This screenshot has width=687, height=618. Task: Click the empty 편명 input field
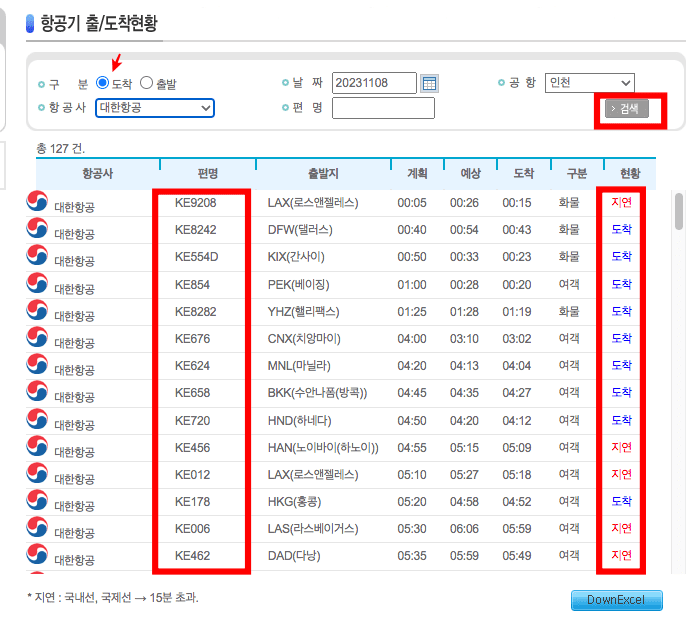tap(383, 108)
